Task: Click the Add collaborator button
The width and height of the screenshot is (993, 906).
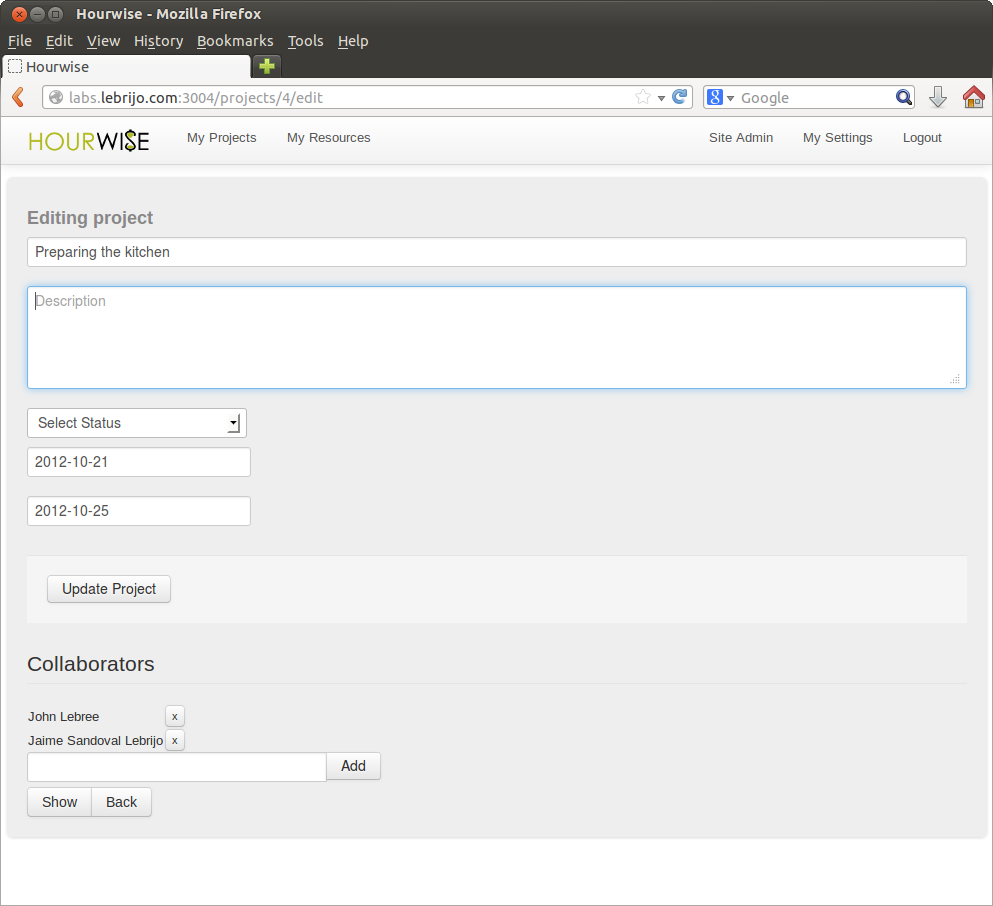Action: coord(353,766)
